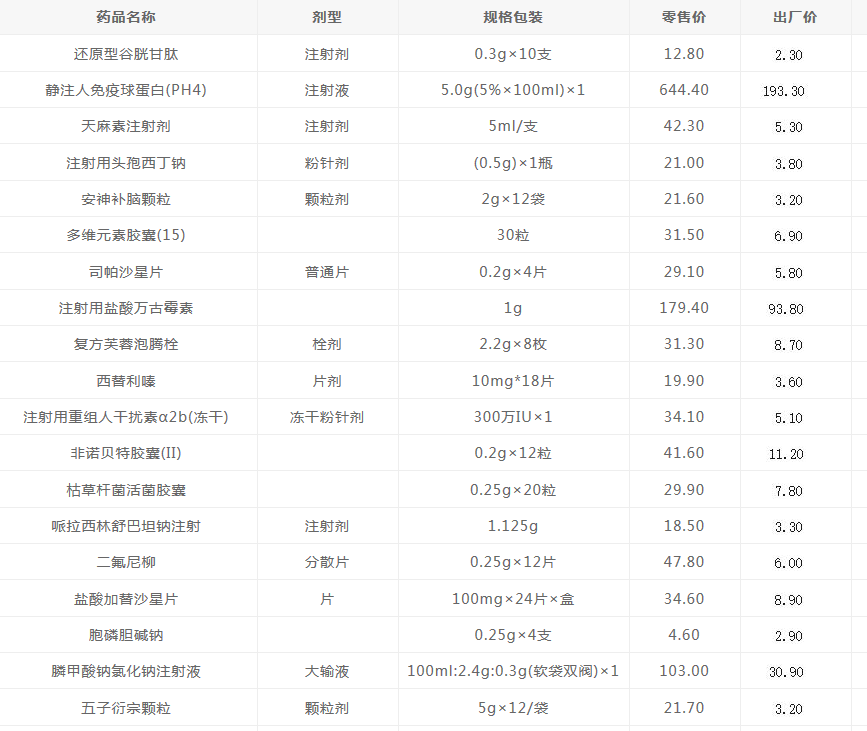Select the 栓剂 dosage form cell
The height and width of the screenshot is (731, 867).
(x=327, y=344)
